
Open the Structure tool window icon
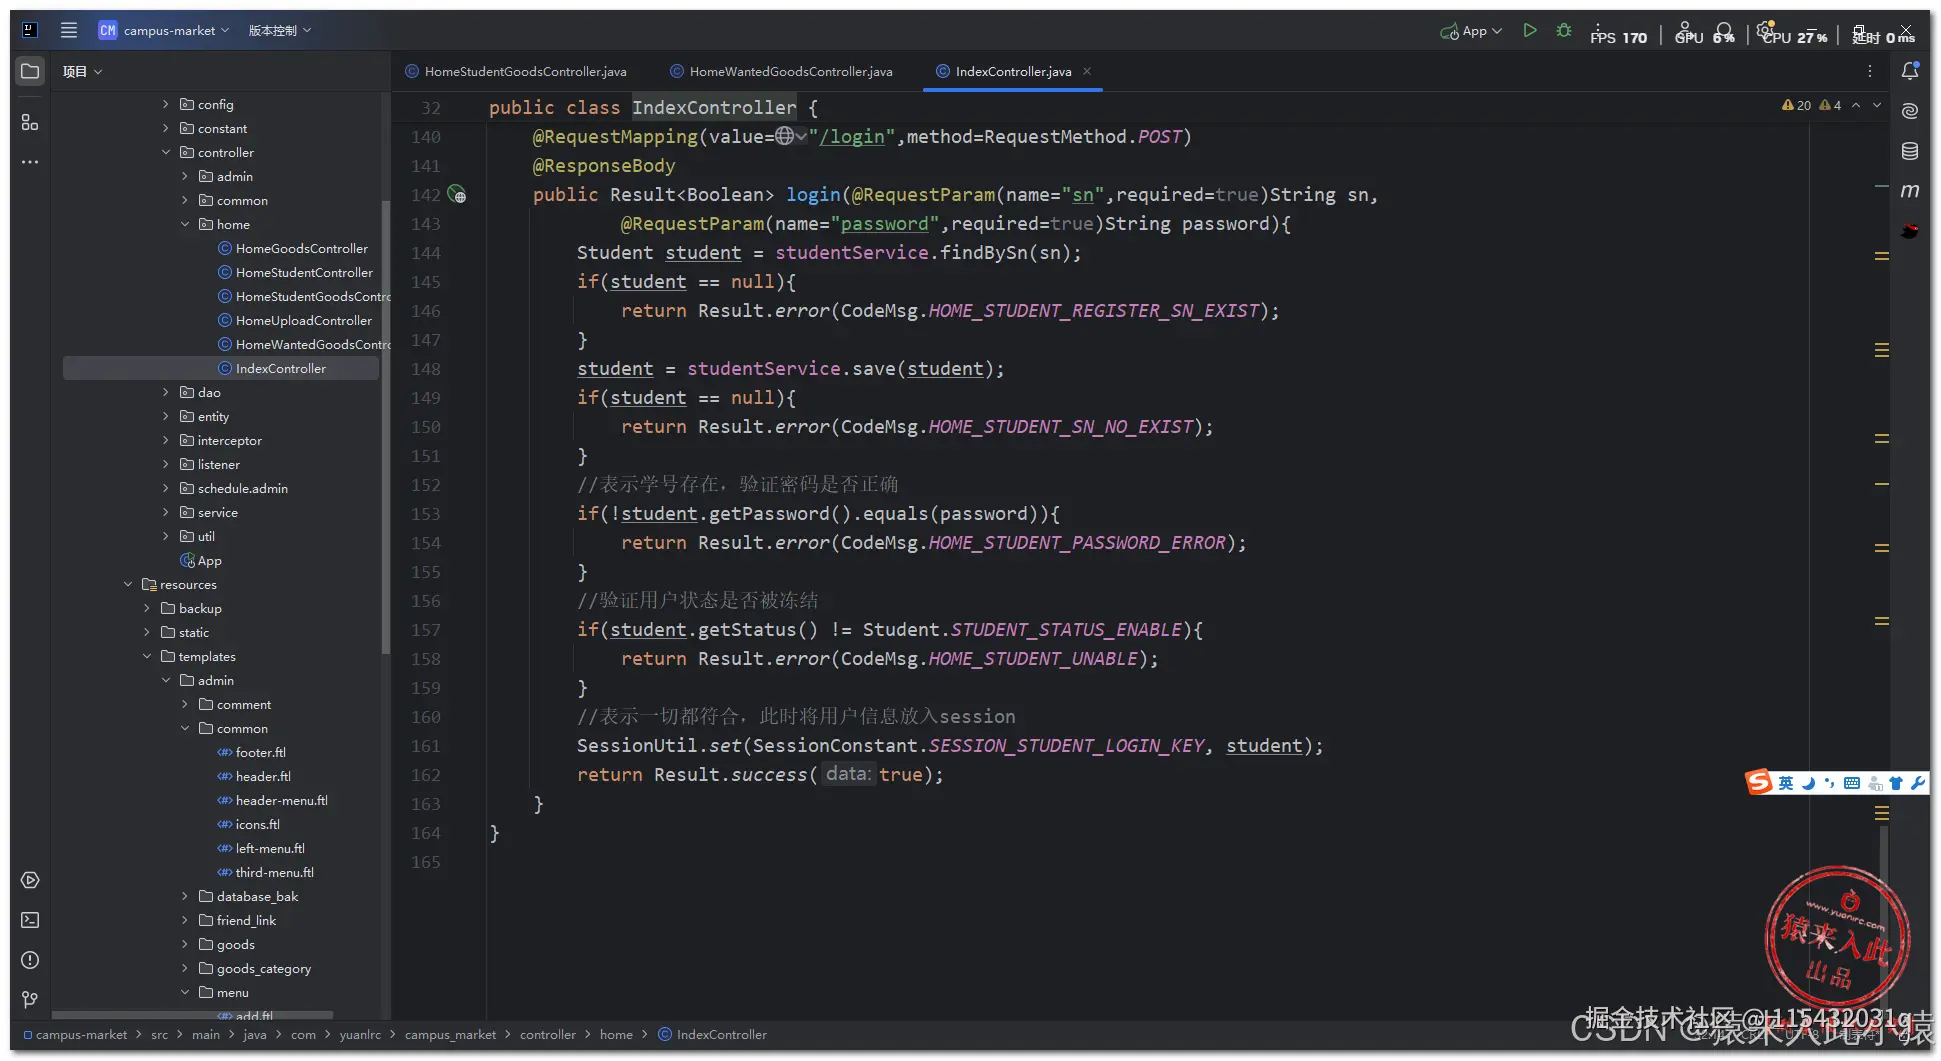[30, 122]
